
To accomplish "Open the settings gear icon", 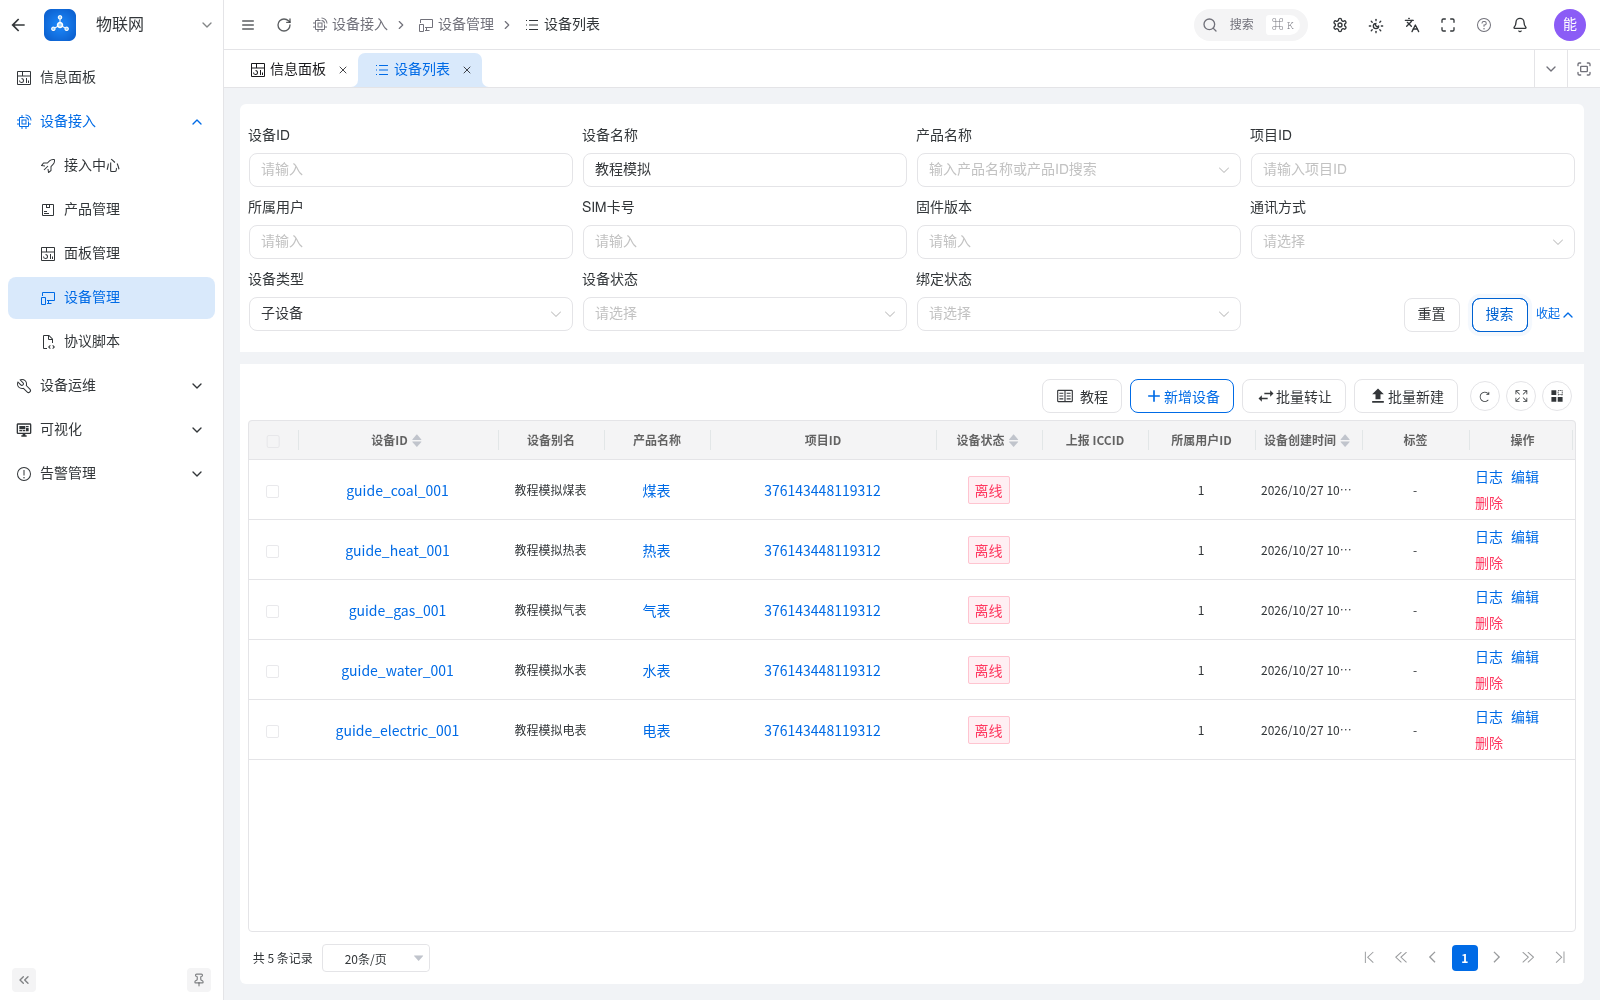I will 1340,25.
